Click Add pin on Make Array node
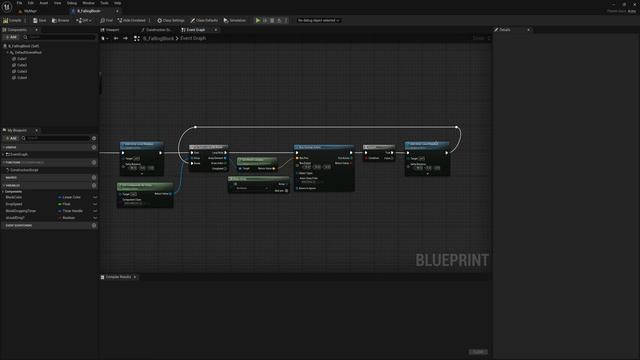Screen dimensions: 640x360 click(282, 191)
